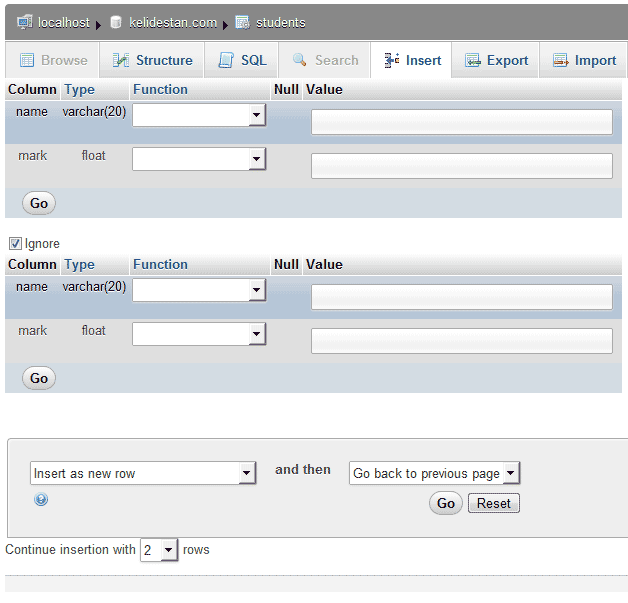628x603 pixels.
Task: Open function dropdown for mark in first form
Action: (199, 159)
